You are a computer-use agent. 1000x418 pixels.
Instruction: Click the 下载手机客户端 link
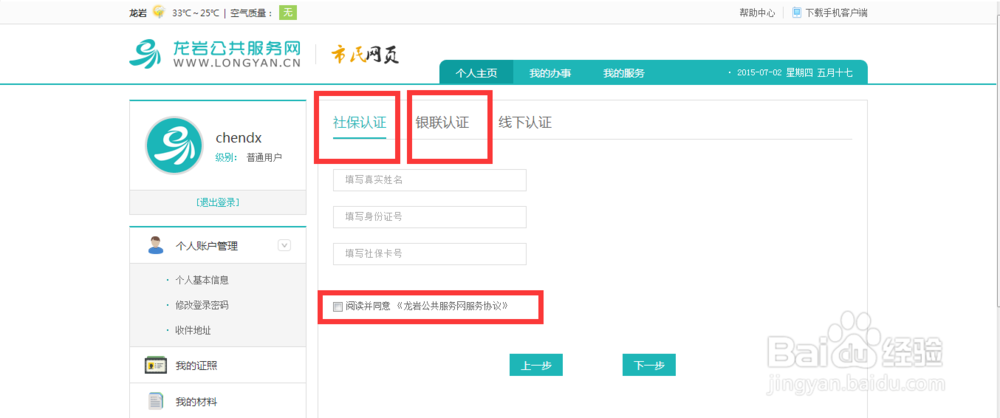[836, 13]
